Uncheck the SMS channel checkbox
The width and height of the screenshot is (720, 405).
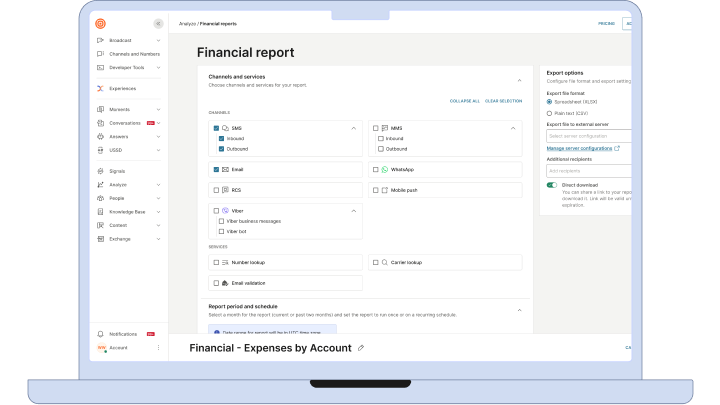click(x=216, y=128)
